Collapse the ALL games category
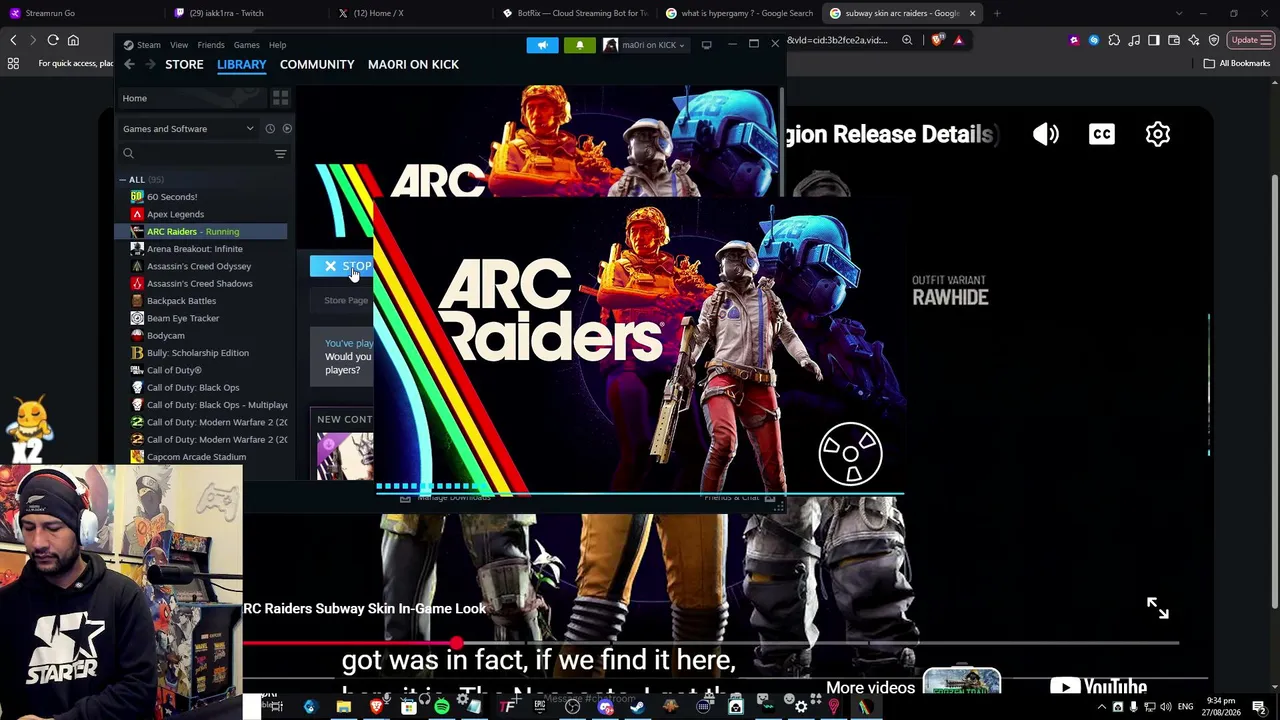 [123, 180]
